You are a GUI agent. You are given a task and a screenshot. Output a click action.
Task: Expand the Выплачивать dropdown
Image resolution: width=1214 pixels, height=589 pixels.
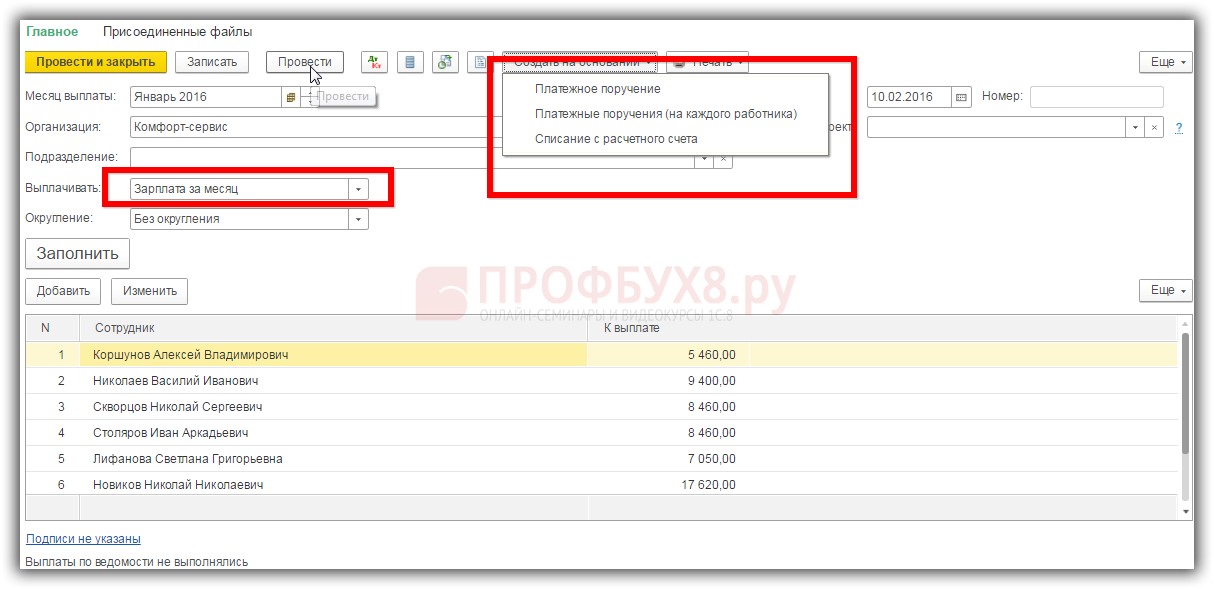point(358,189)
